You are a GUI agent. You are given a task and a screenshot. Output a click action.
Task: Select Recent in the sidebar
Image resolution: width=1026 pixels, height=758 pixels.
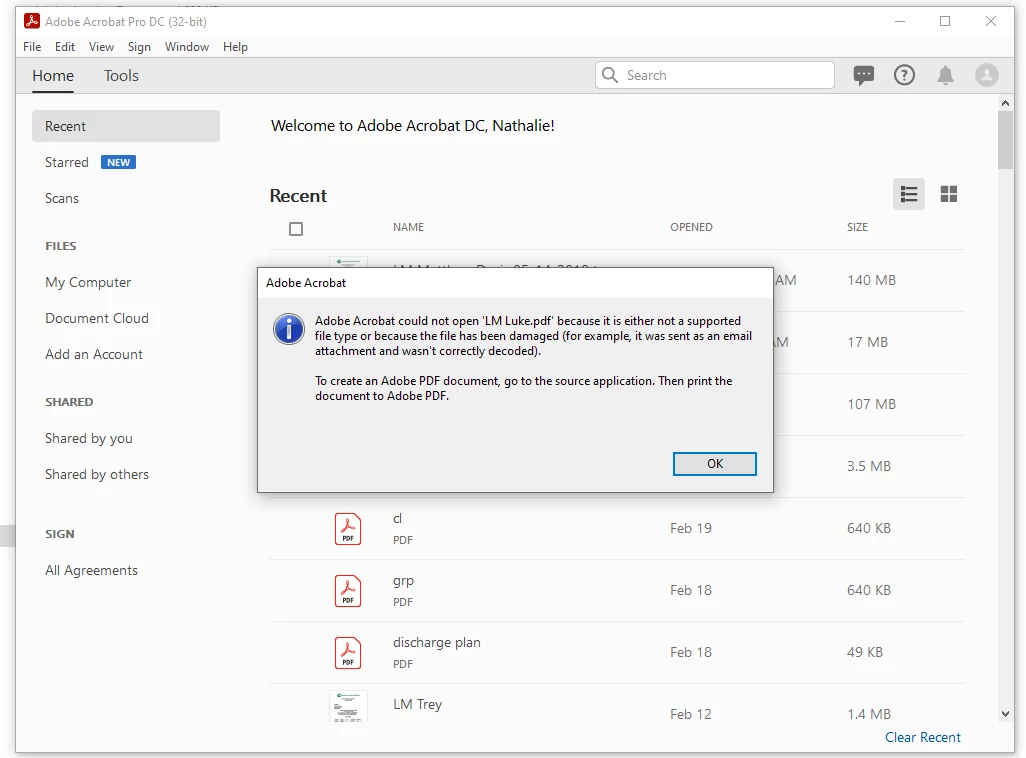[126, 126]
